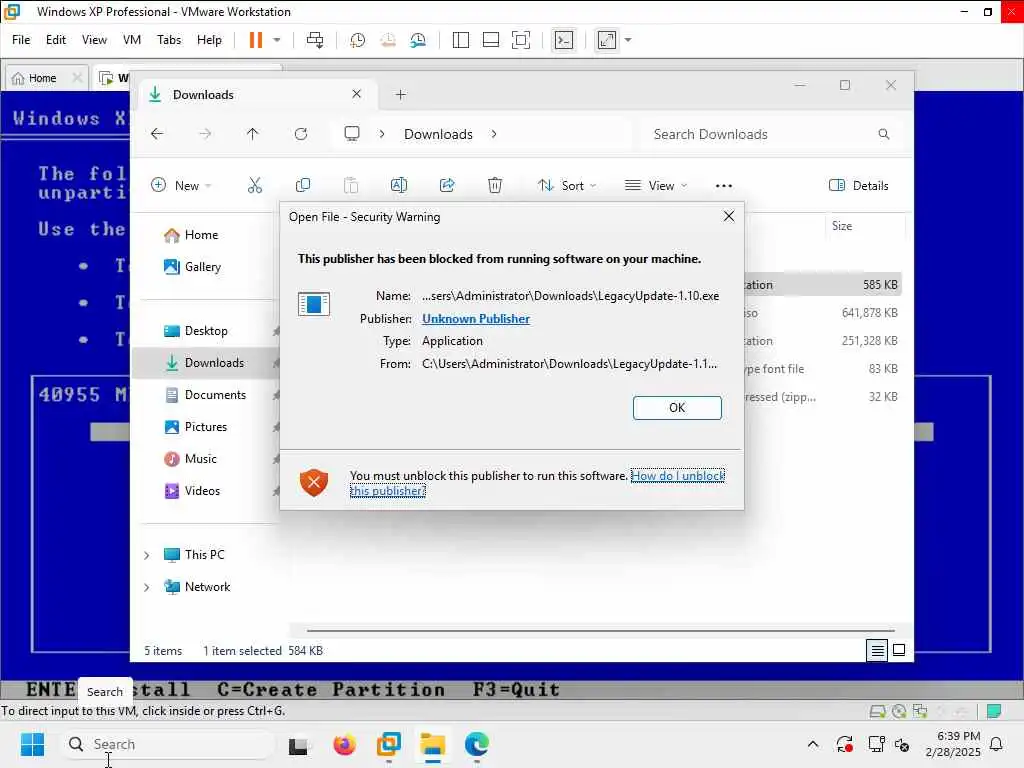The height and width of the screenshot is (768, 1024).
Task: Expand the This PC tree node
Action: tap(147, 555)
